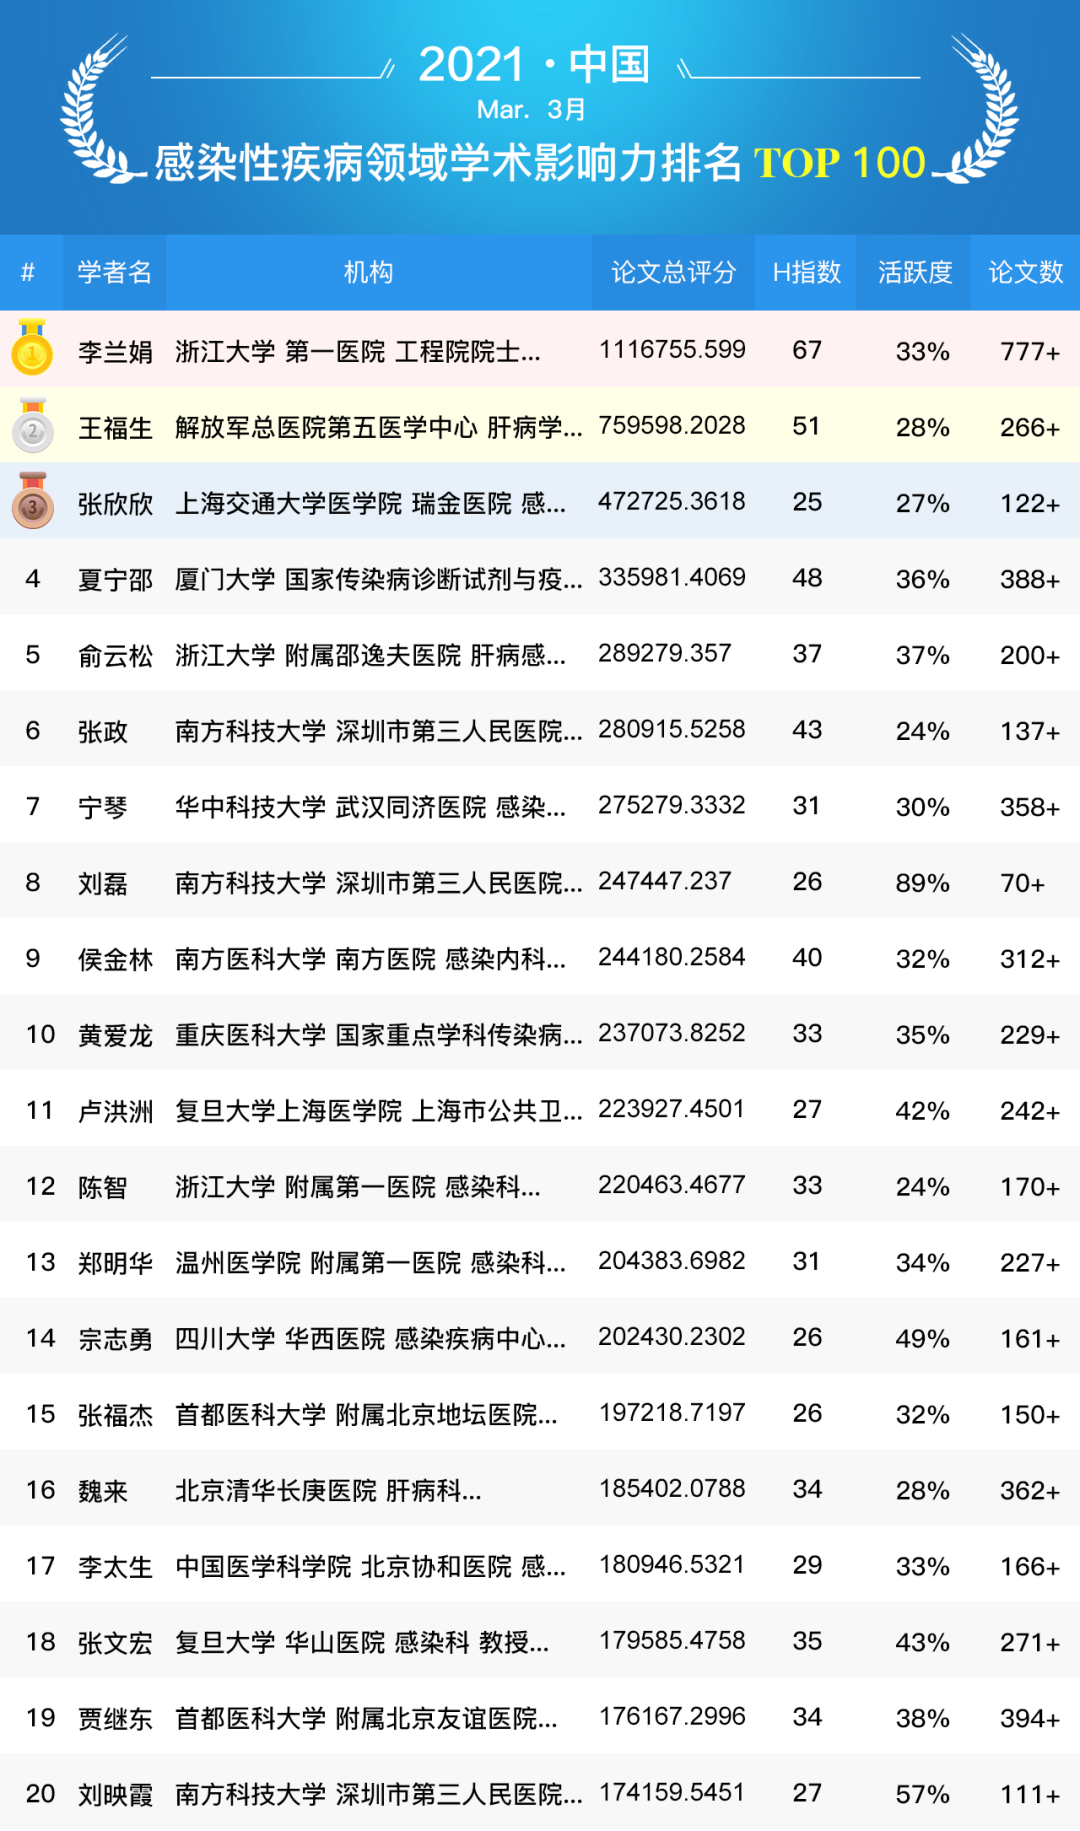Click scholar name 刘映霞
Screen dimensions: 1080x1831
coord(116,1796)
